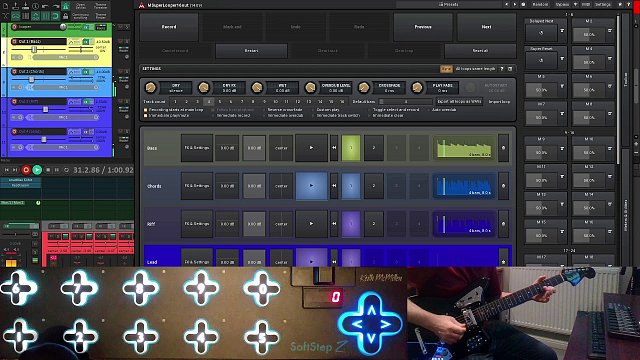Click Reaper new project icon

click(x=6, y=6)
